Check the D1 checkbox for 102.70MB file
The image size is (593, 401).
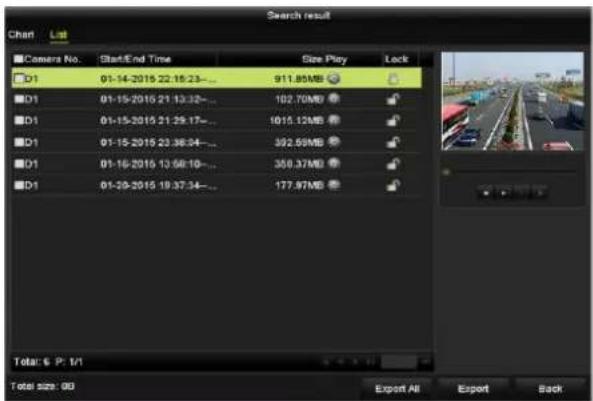click(x=19, y=99)
